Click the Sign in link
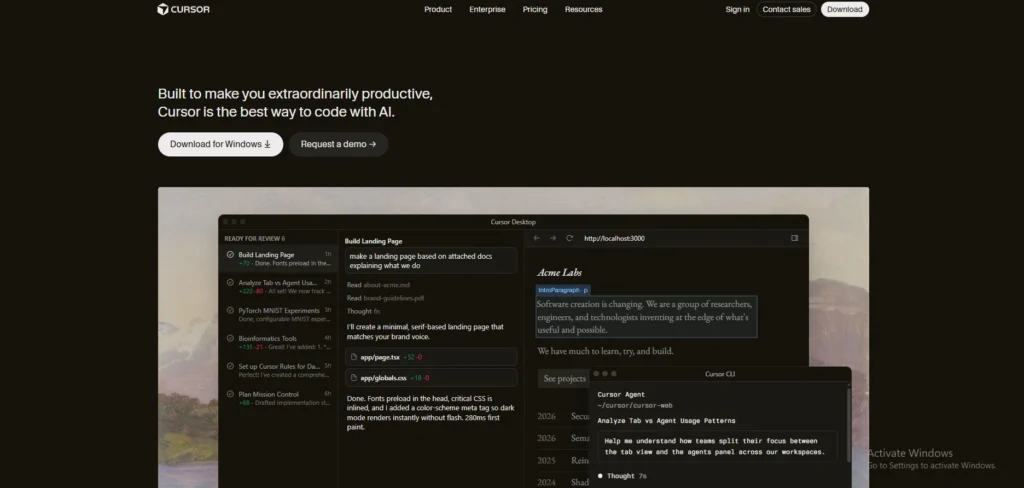The width and height of the screenshot is (1024, 488). pyautogui.click(x=737, y=9)
